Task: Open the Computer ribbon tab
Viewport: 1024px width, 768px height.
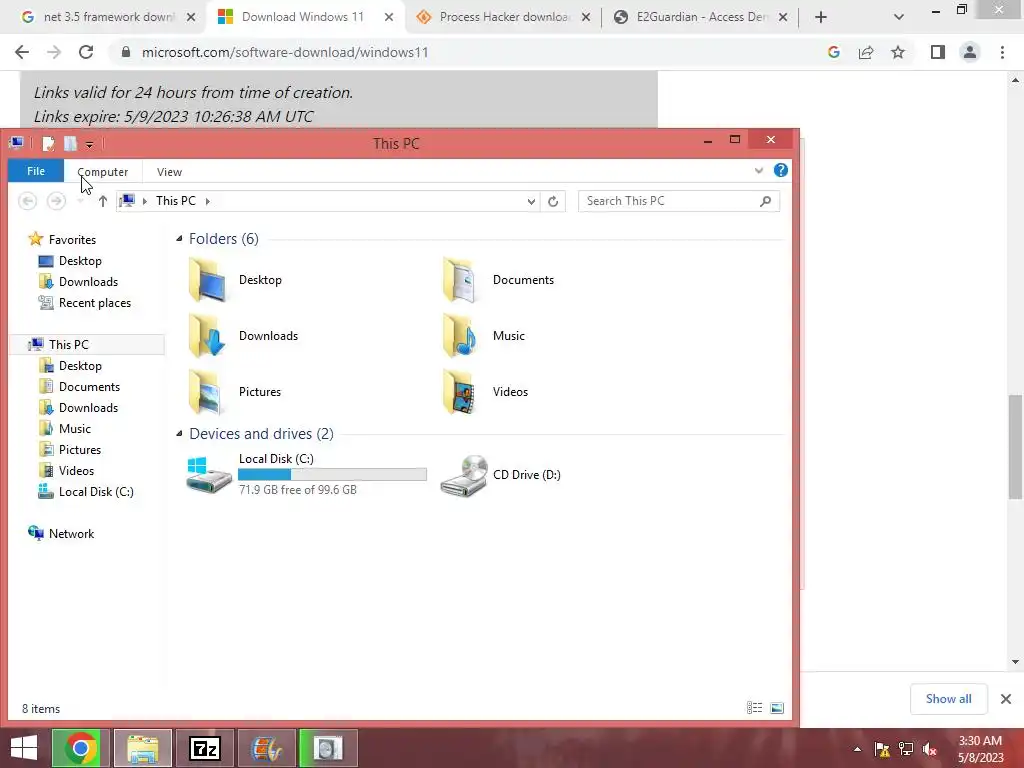Action: tap(103, 172)
